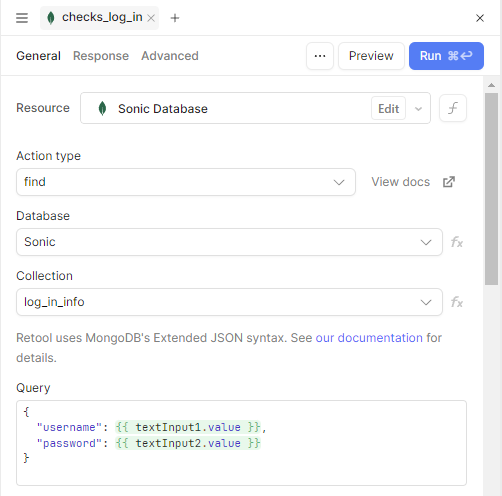This screenshot has height=496, width=502.
Task: Click the textInput2.value expression in query
Action: click(188, 443)
